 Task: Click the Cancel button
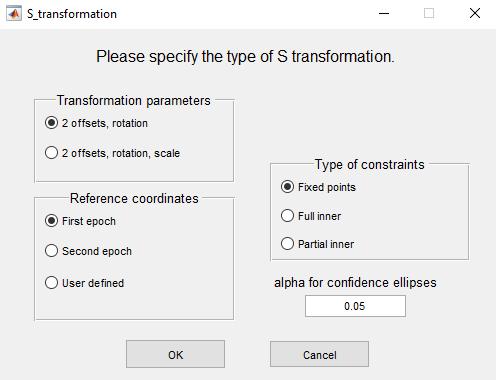point(319,354)
